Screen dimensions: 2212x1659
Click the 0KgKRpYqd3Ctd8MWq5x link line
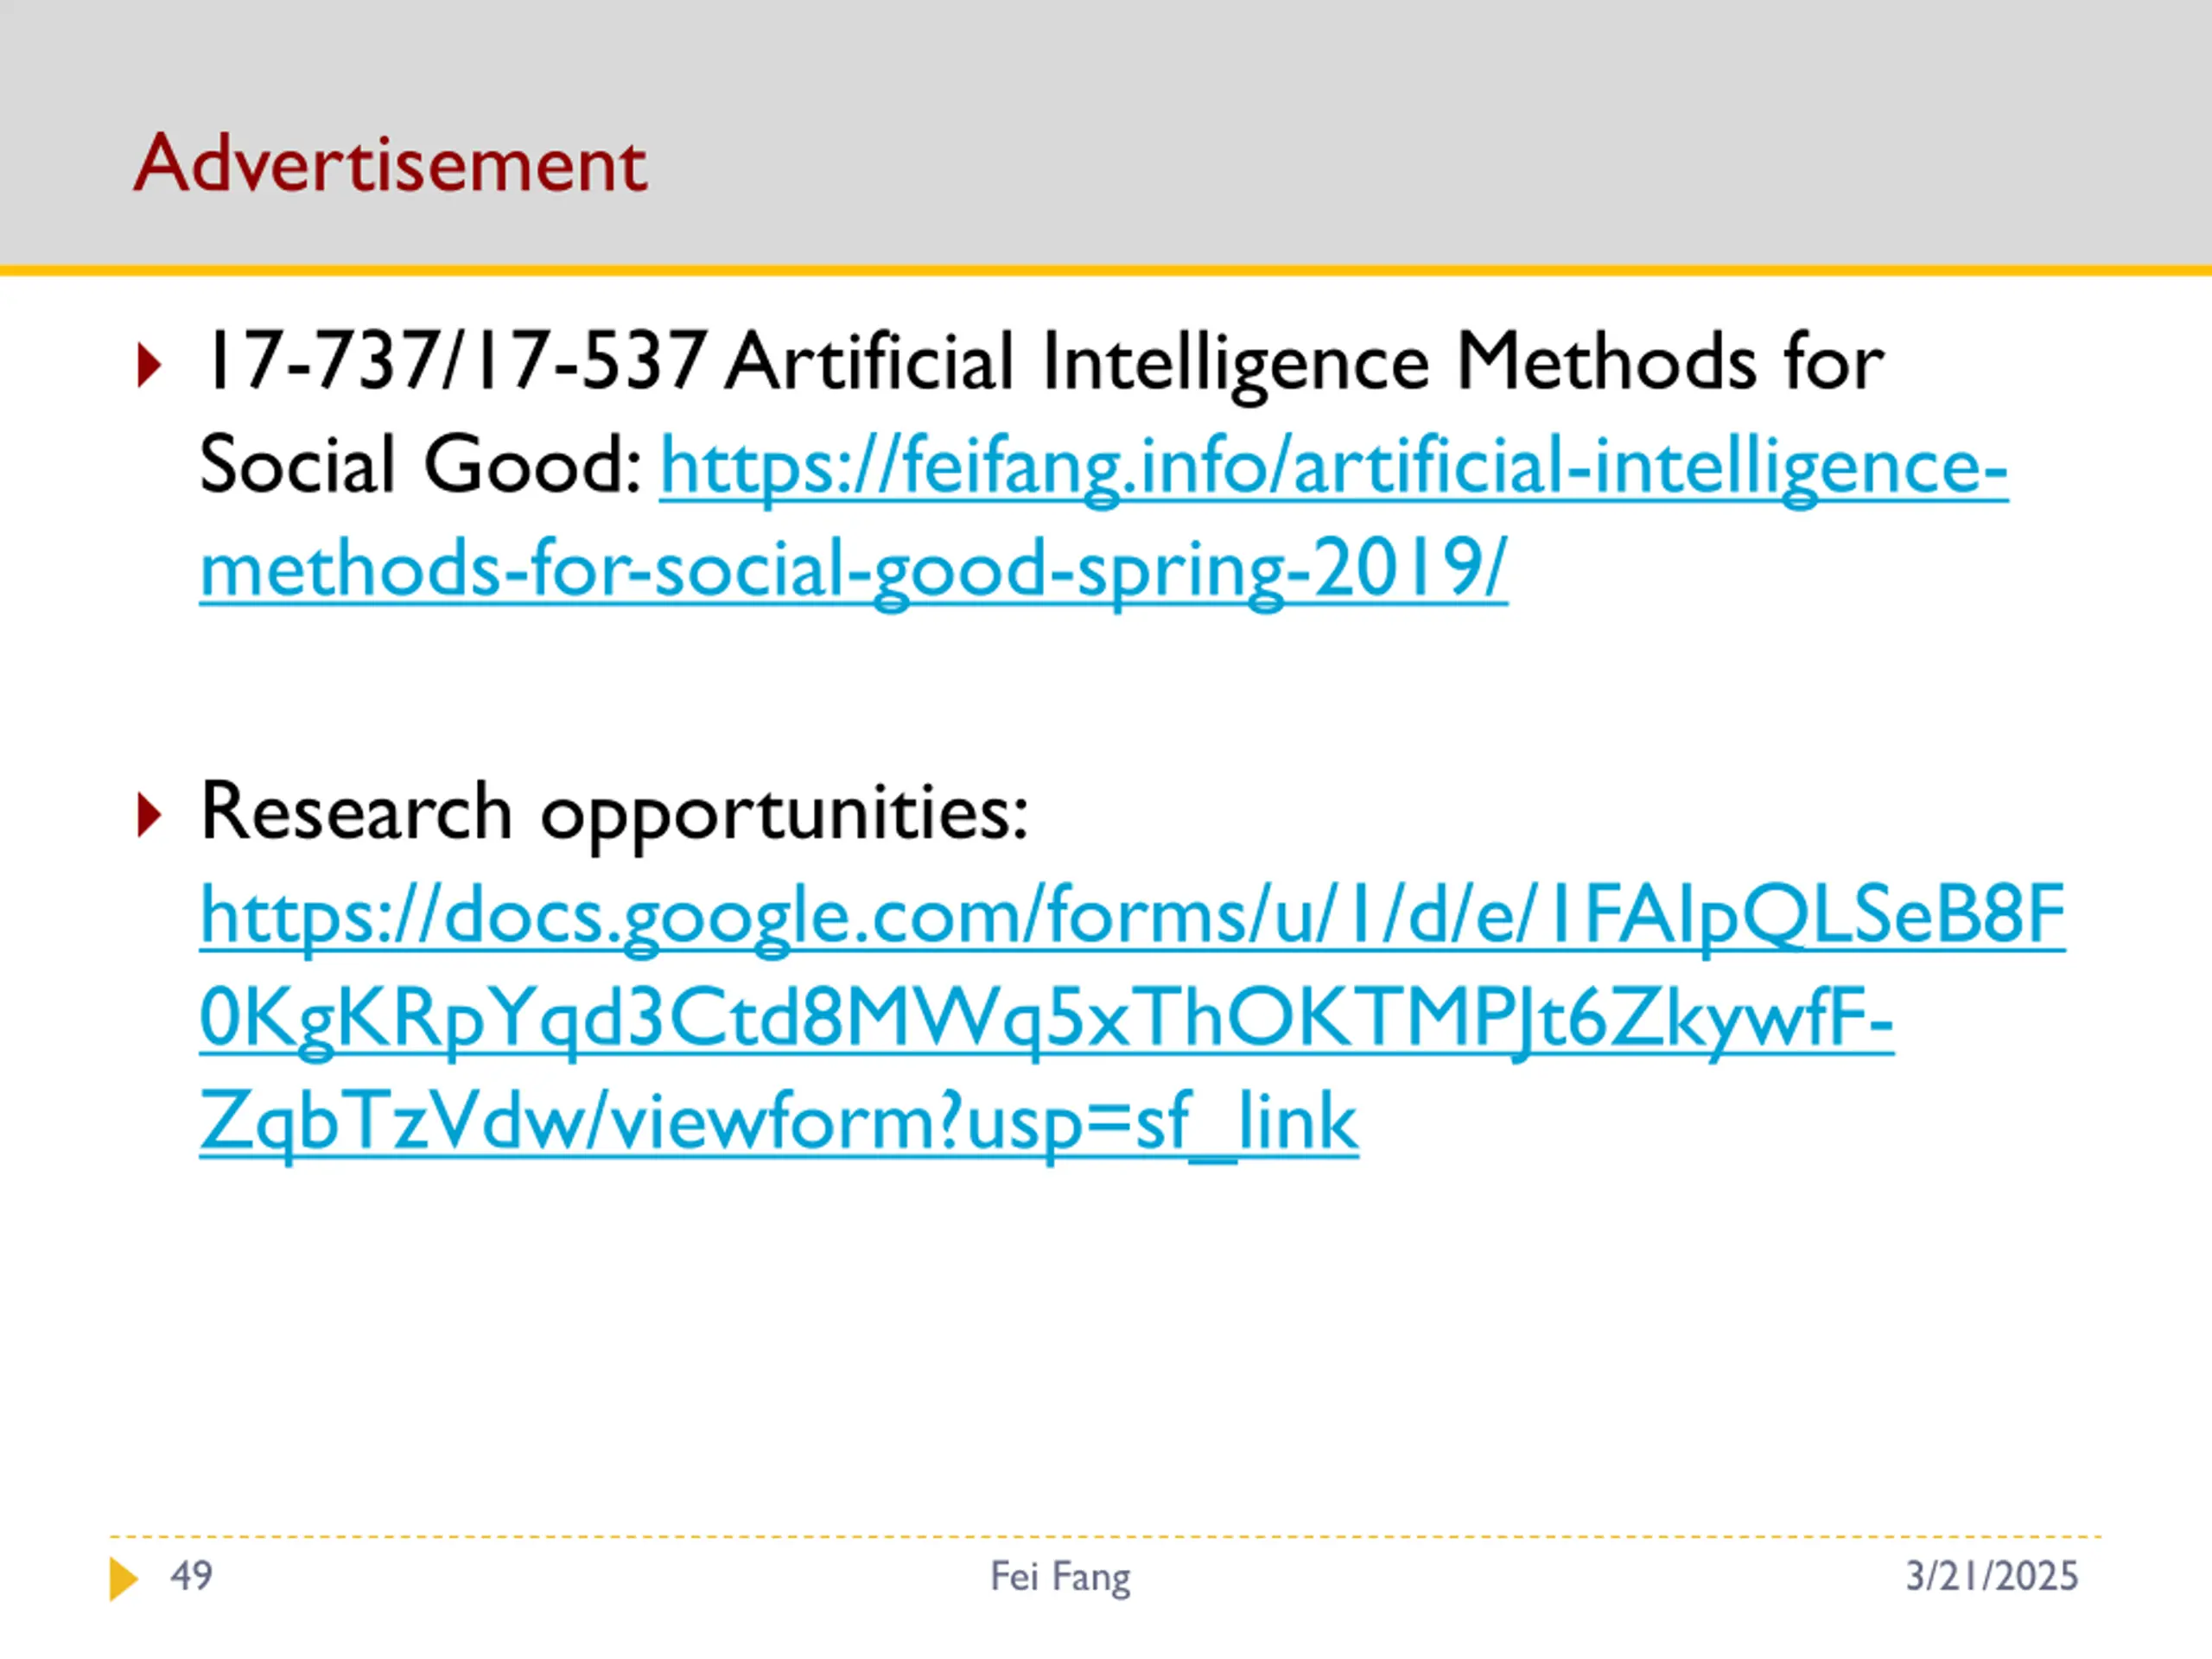click(1046, 1019)
